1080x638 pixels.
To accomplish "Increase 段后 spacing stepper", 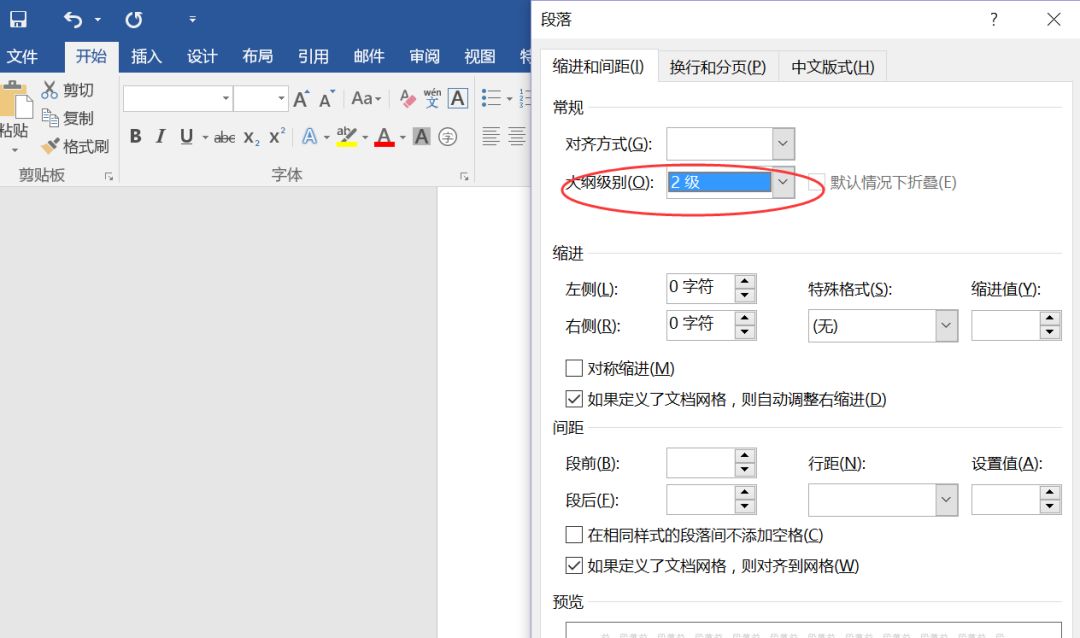I will click(745, 493).
